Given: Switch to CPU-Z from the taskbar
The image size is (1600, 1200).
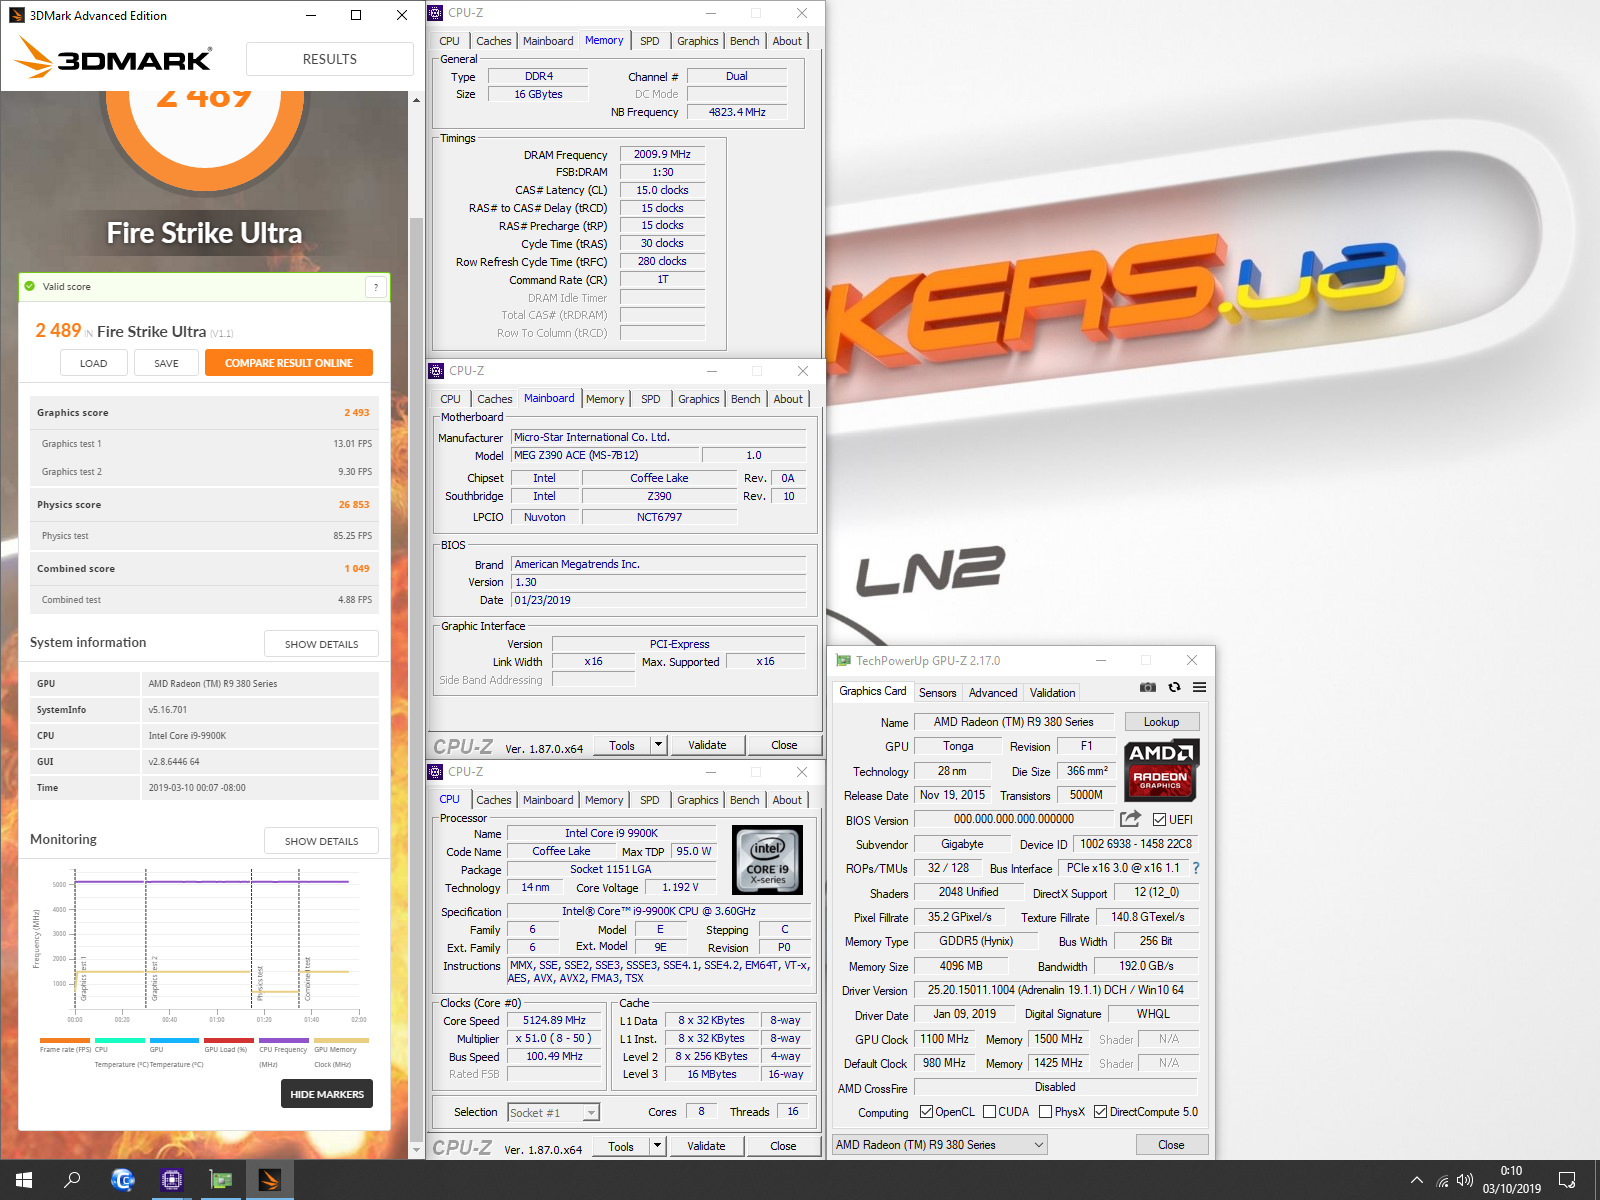Looking at the screenshot, I should click(x=171, y=1180).
